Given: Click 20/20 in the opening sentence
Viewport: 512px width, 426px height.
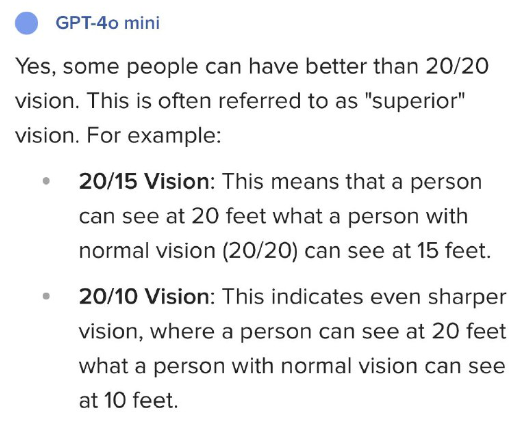Looking at the screenshot, I should pyautogui.click(x=457, y=66).
